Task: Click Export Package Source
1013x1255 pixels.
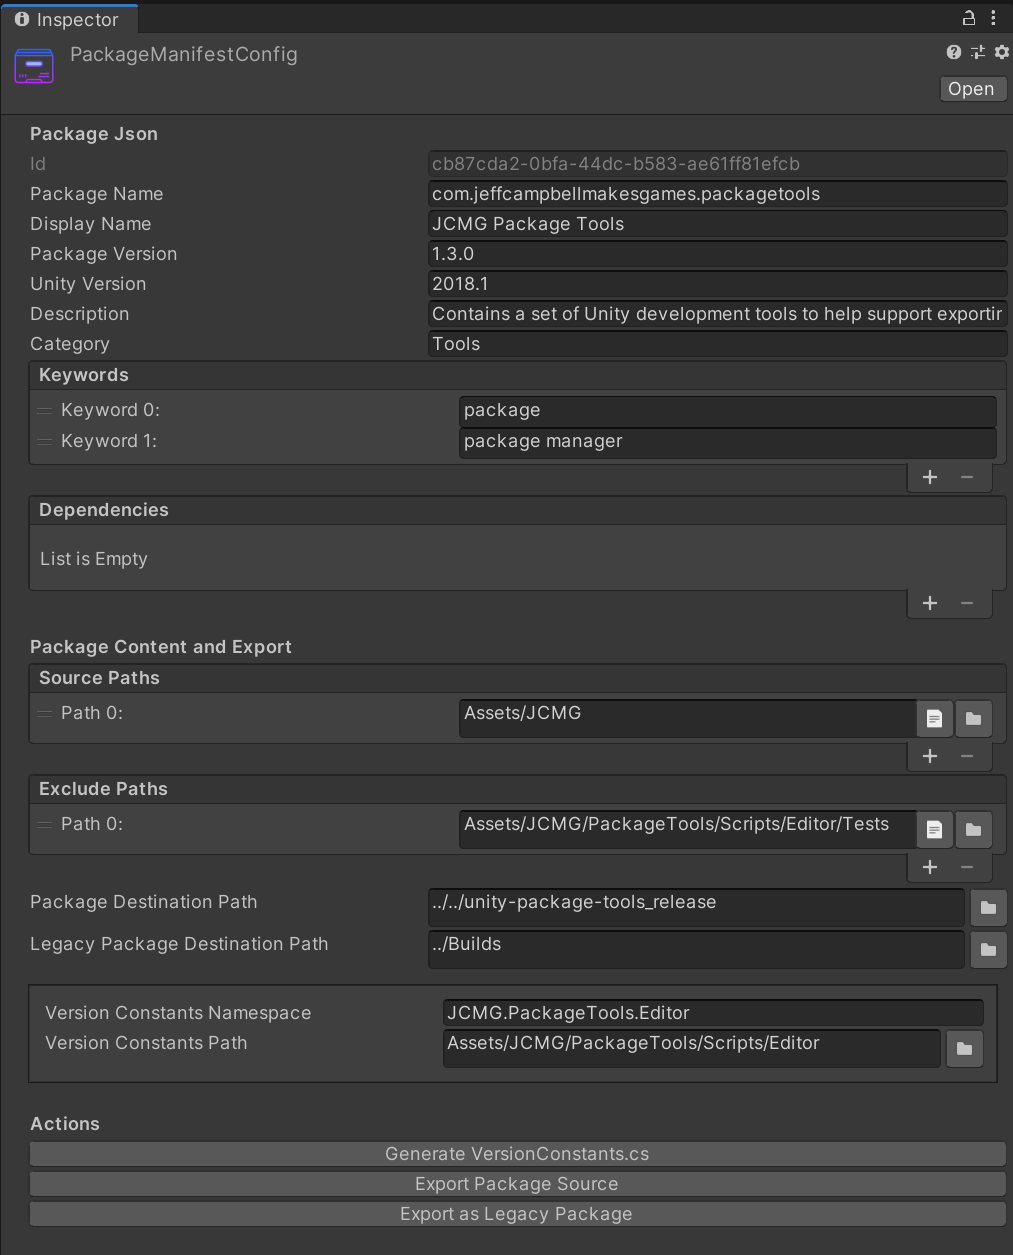Action: (x=516, y=1183)
